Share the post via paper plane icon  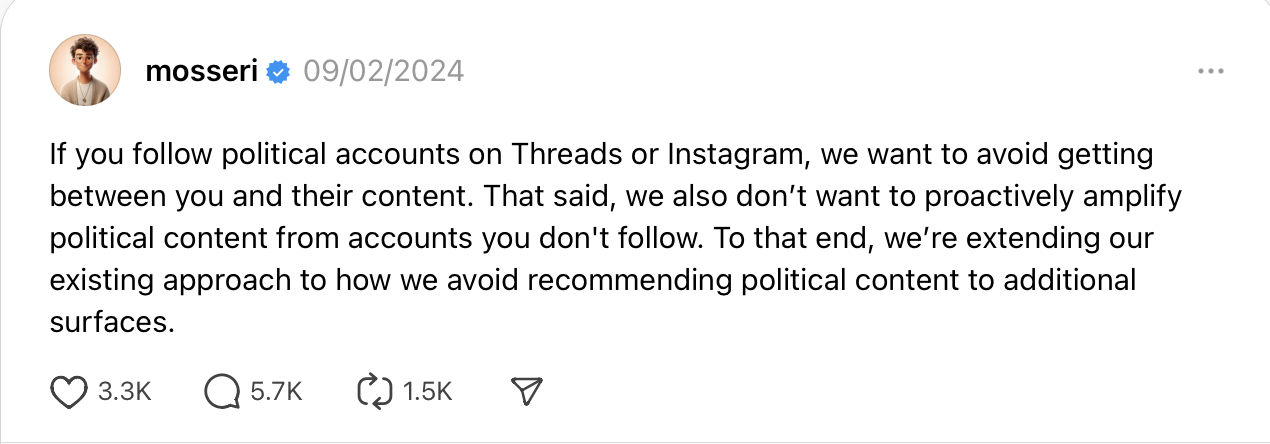click(526, 392)
